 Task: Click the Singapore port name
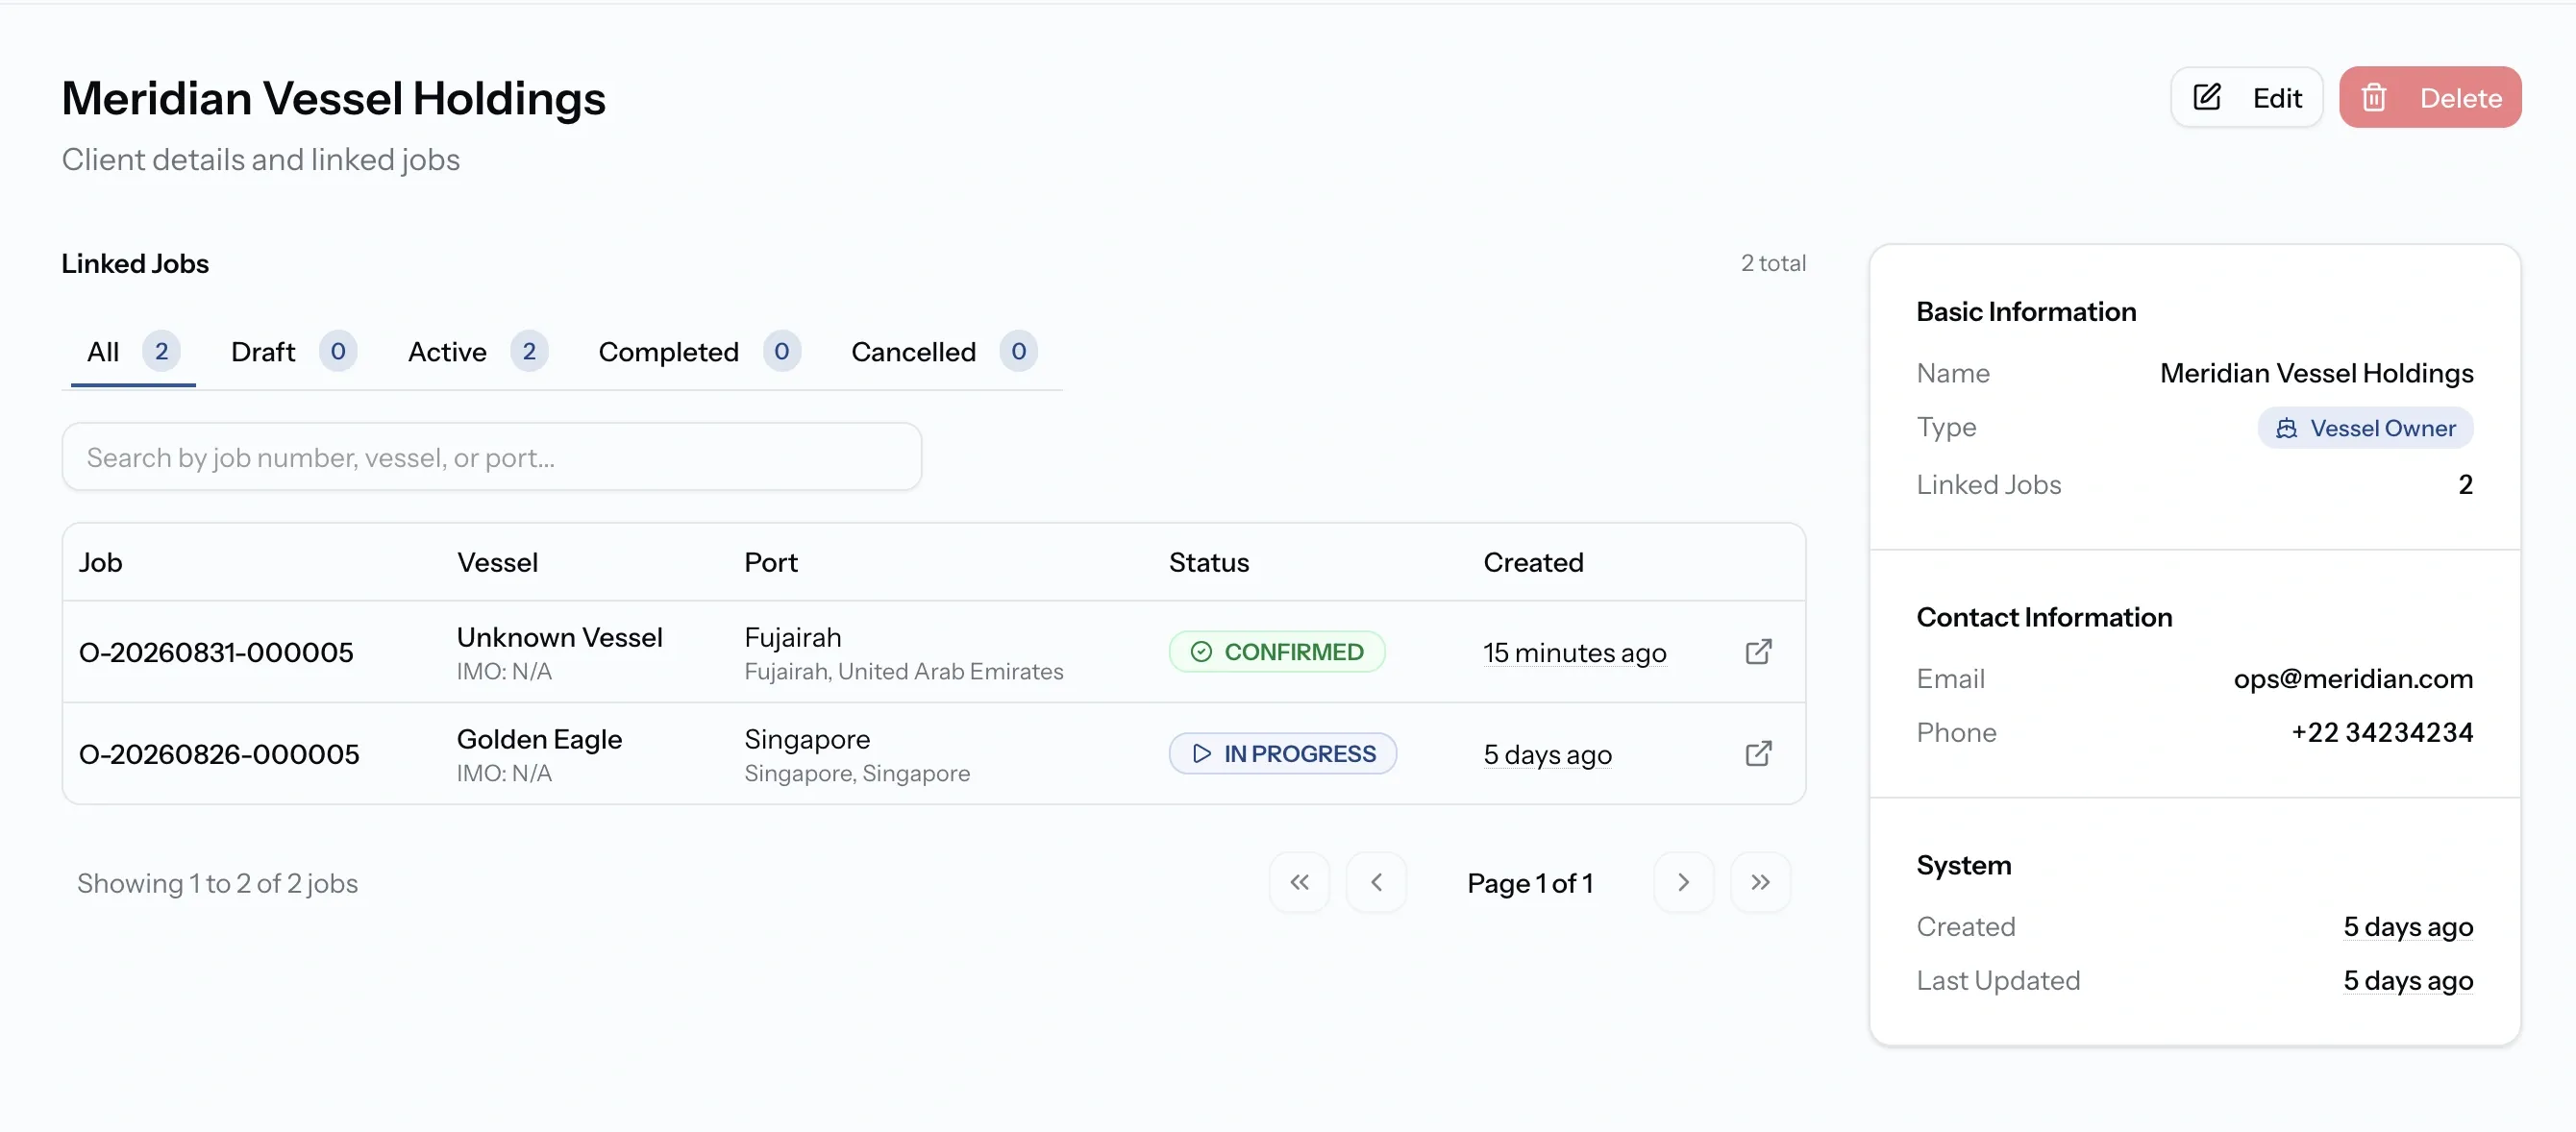pyautogui.click(x=807, y=739)
